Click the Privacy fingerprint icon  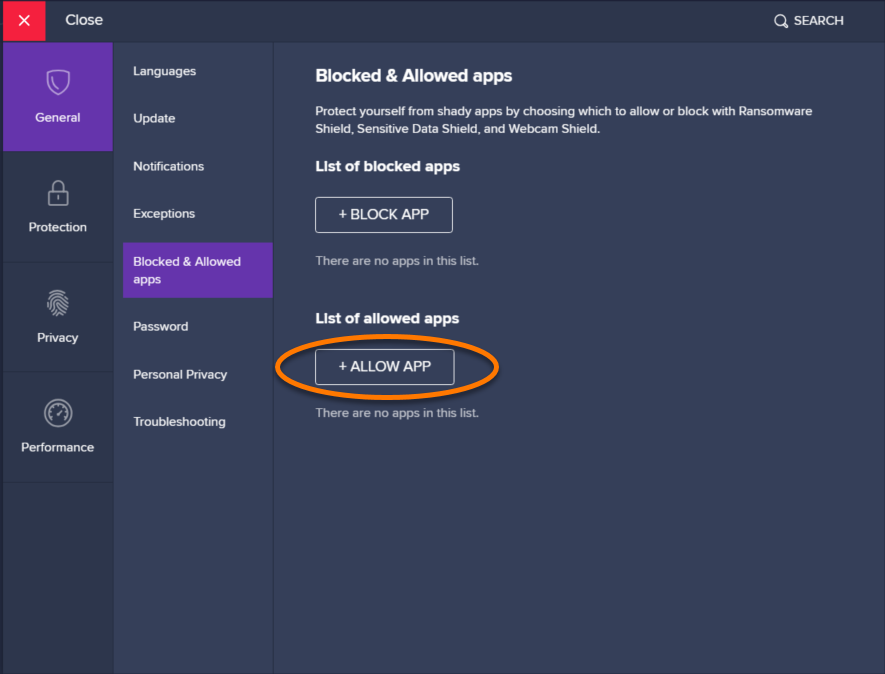[x=58, y=302]
